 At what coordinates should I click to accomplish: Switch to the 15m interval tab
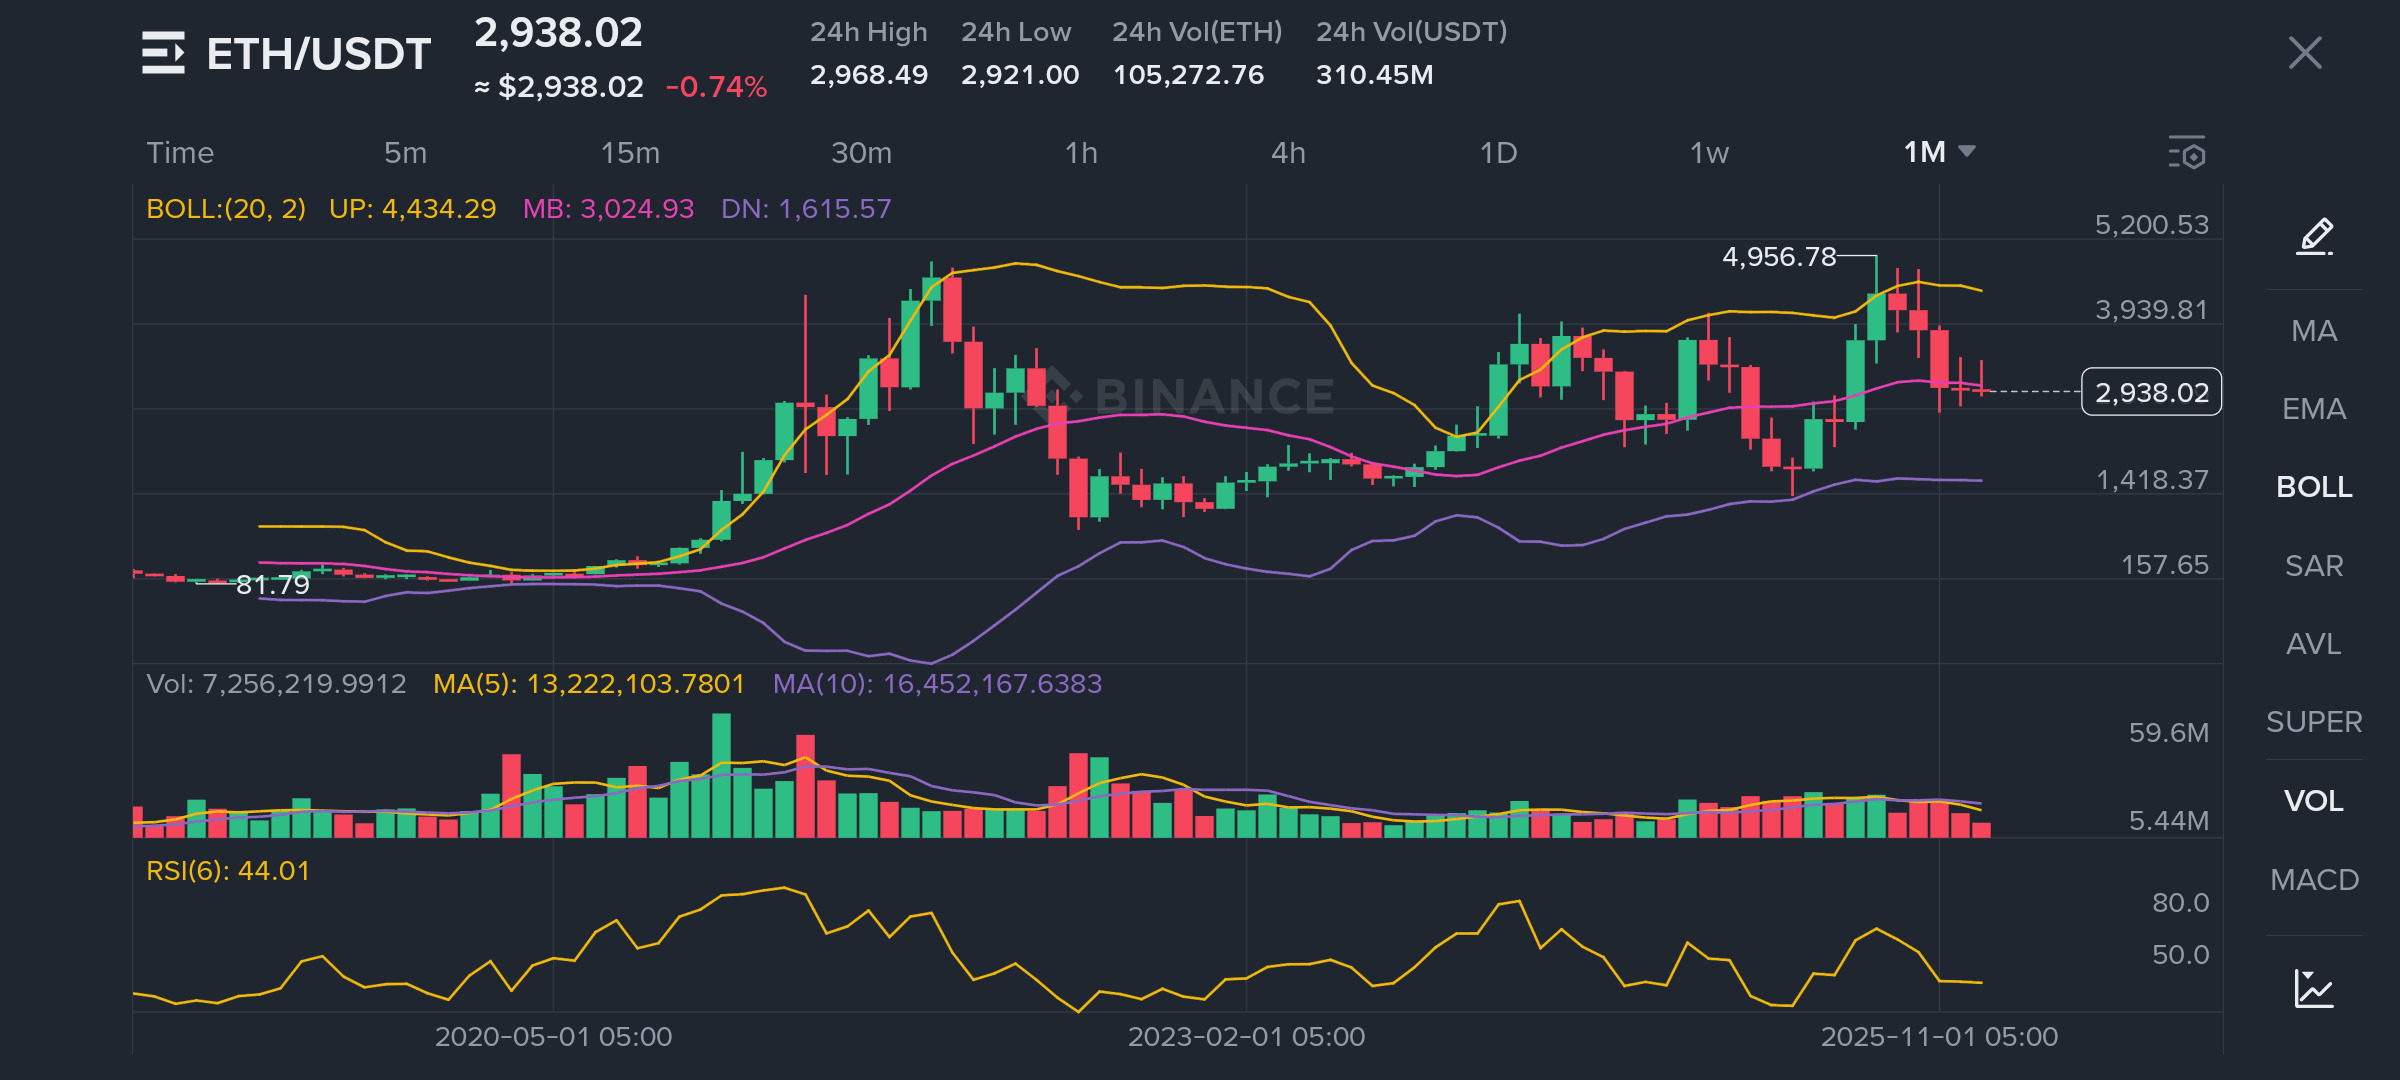[630, 153]
